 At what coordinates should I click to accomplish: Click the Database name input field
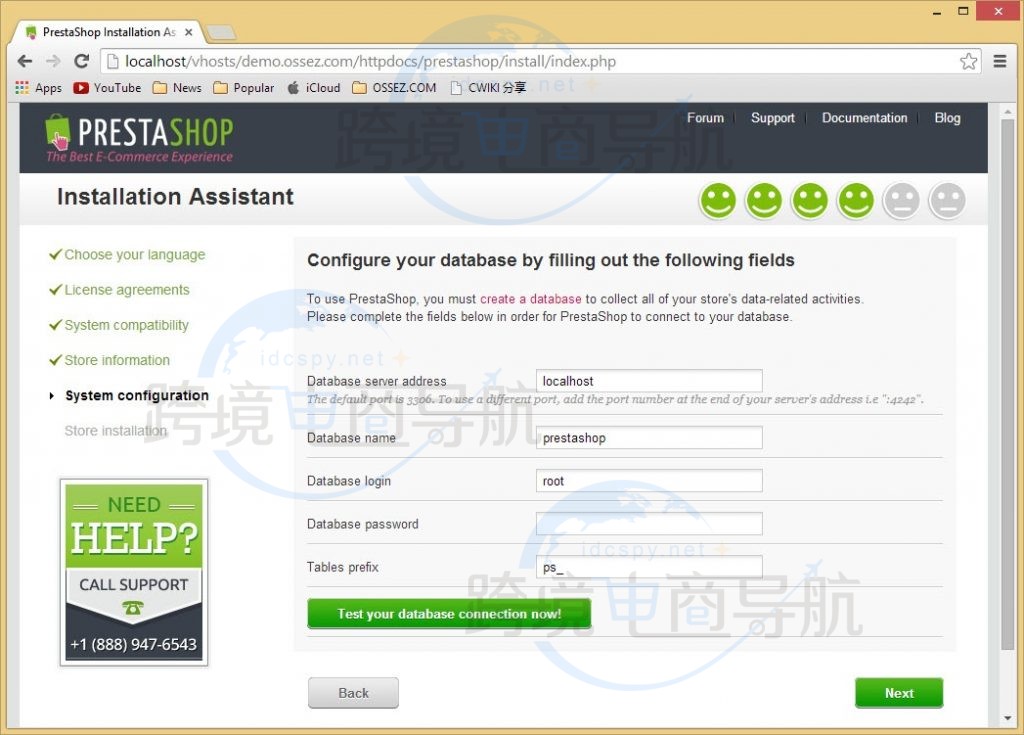click(x=649, y=438)
